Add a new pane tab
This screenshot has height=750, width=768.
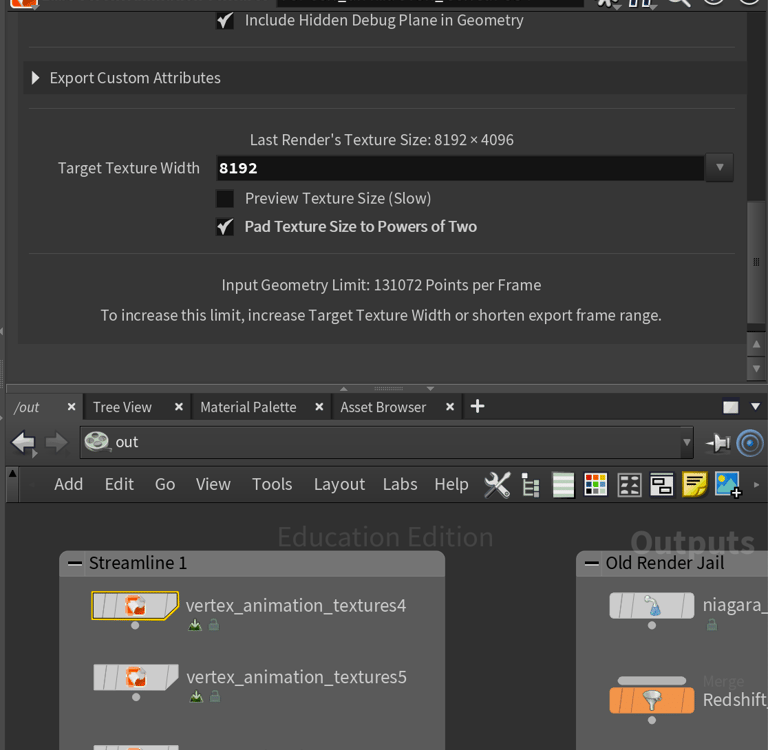478,406
